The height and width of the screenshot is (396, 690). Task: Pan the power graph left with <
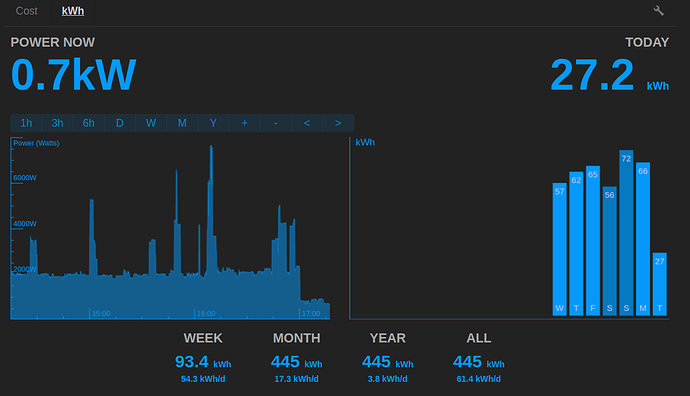[307, 123]
